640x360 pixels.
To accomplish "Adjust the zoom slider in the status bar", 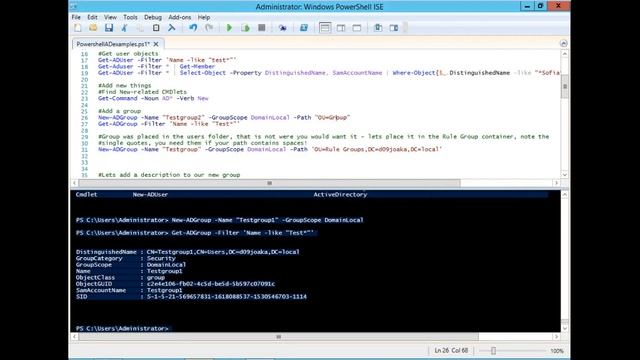I will [493, 351].
